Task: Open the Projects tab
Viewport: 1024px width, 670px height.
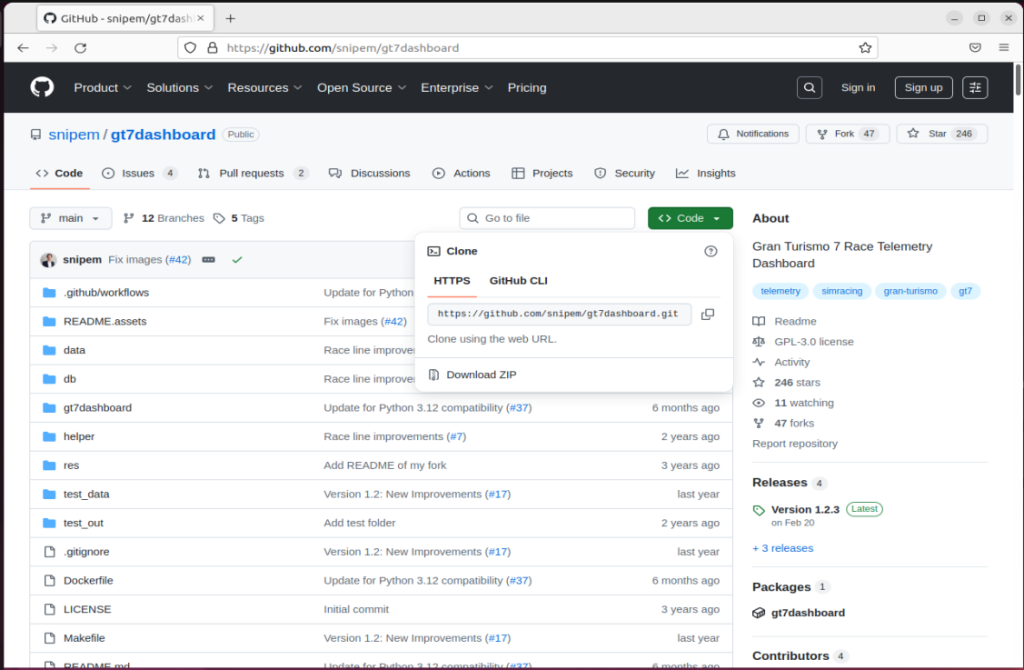Action: [542, 173]
